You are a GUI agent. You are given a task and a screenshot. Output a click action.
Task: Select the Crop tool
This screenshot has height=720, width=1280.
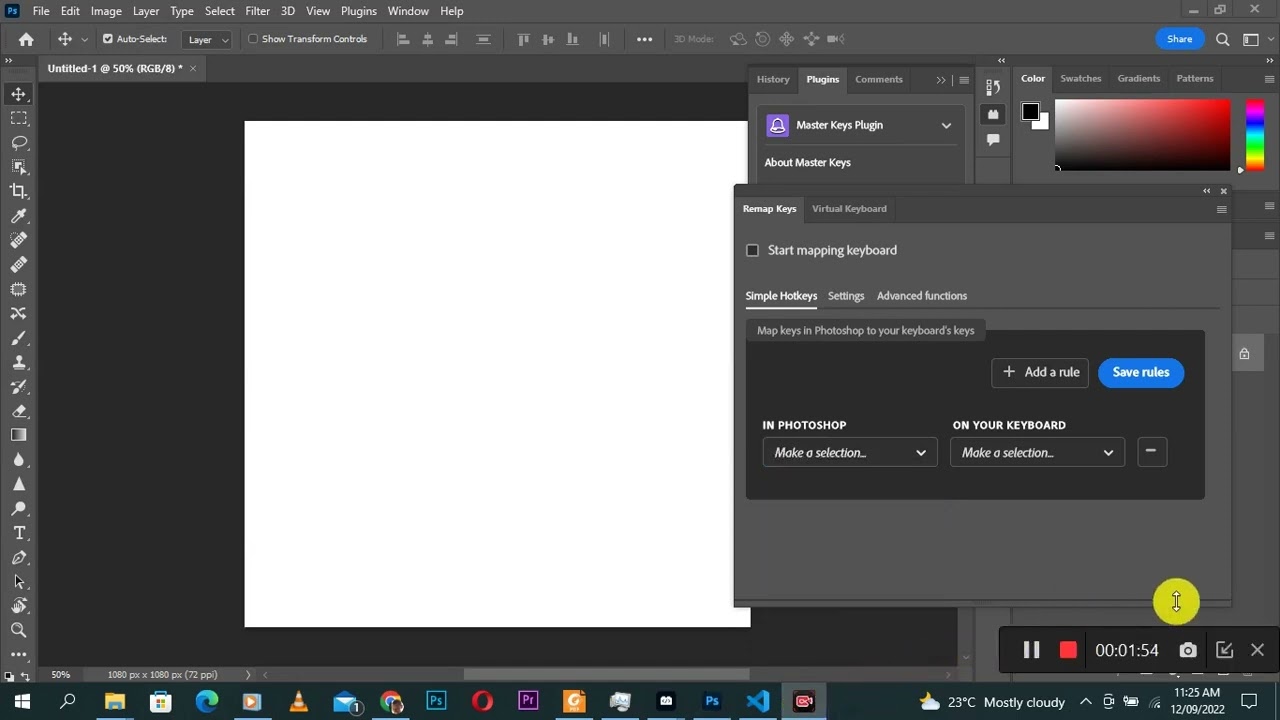pyautogui.click(x=19, y=191)
